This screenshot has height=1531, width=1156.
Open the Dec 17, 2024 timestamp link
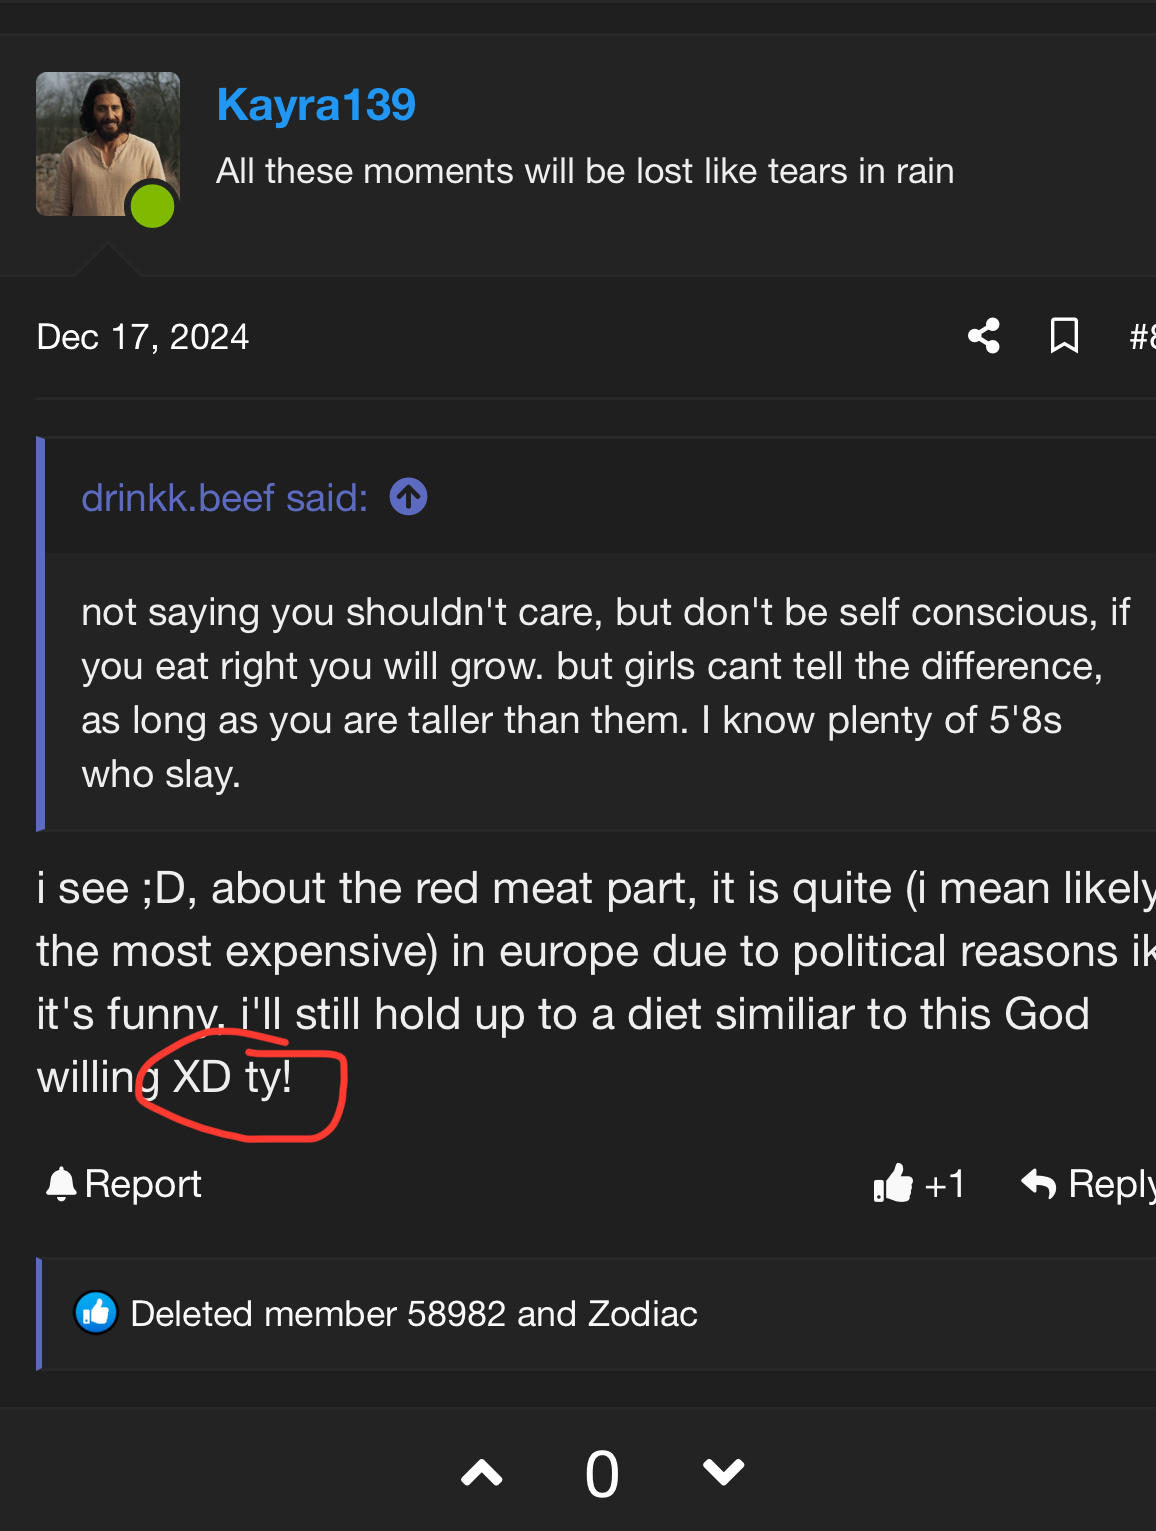click(x=143, y=337)
